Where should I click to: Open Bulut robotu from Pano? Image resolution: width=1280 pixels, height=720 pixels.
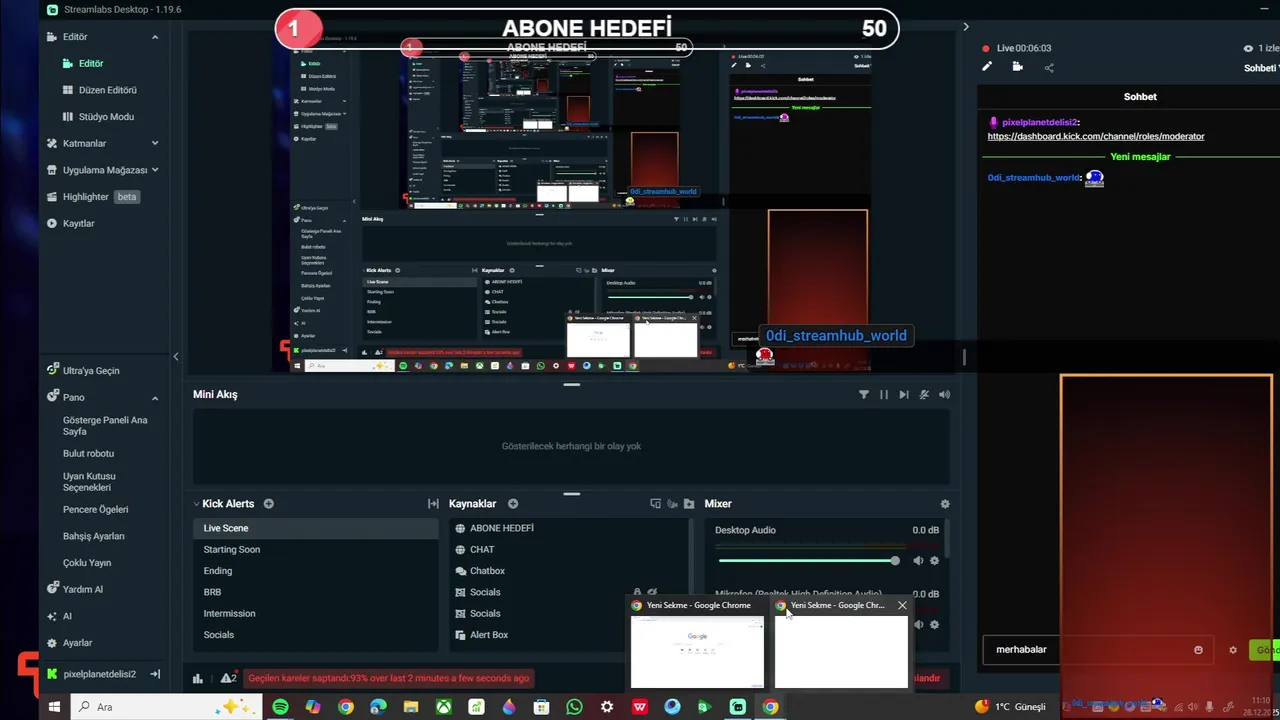pyautogui.click(x=88, y=453)
